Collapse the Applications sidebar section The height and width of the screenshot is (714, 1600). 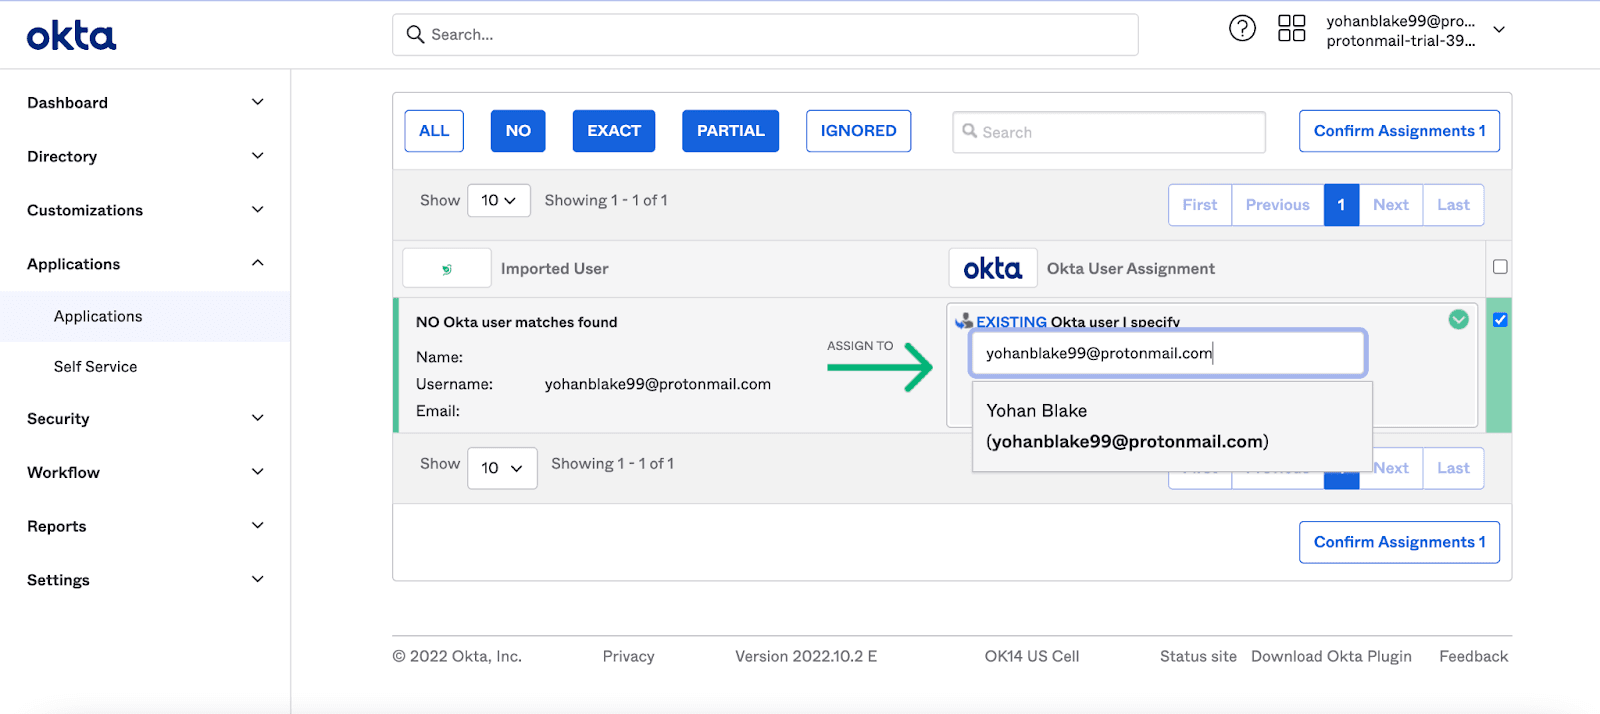tap(257, 263)
